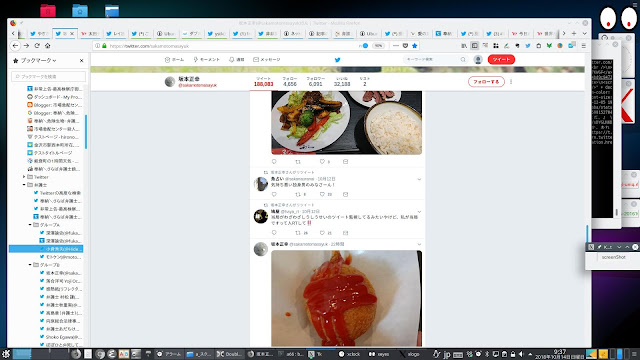Collapse the グループA bookmark folder
The image size is (640, 360).
[30, 225]
